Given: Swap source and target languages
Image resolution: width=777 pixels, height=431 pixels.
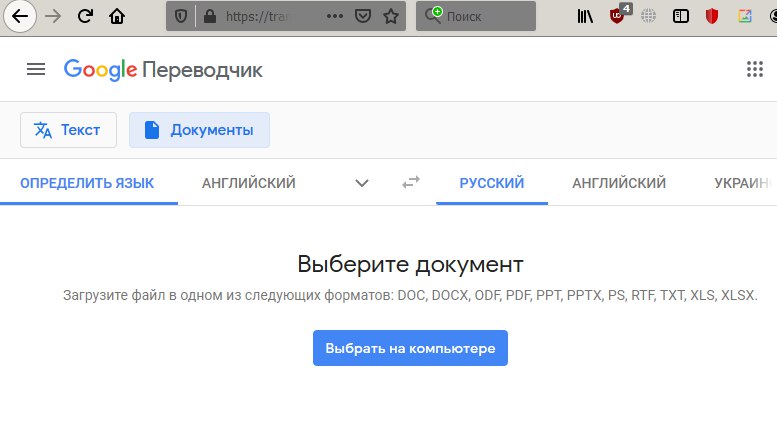Looking at the screenshot, I should pos(411,183).
